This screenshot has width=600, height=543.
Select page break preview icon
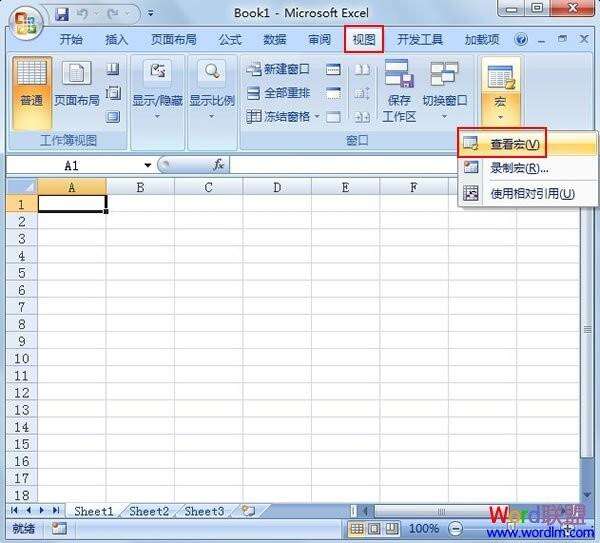[x=113, y=69]
